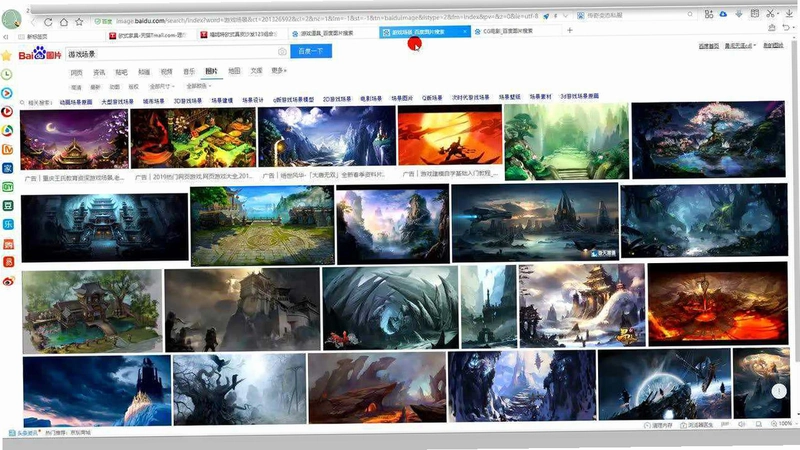Screen dimensions: 800x450
Task: Select the 视频 navigation tab
Action: click(x=166, y=72)
